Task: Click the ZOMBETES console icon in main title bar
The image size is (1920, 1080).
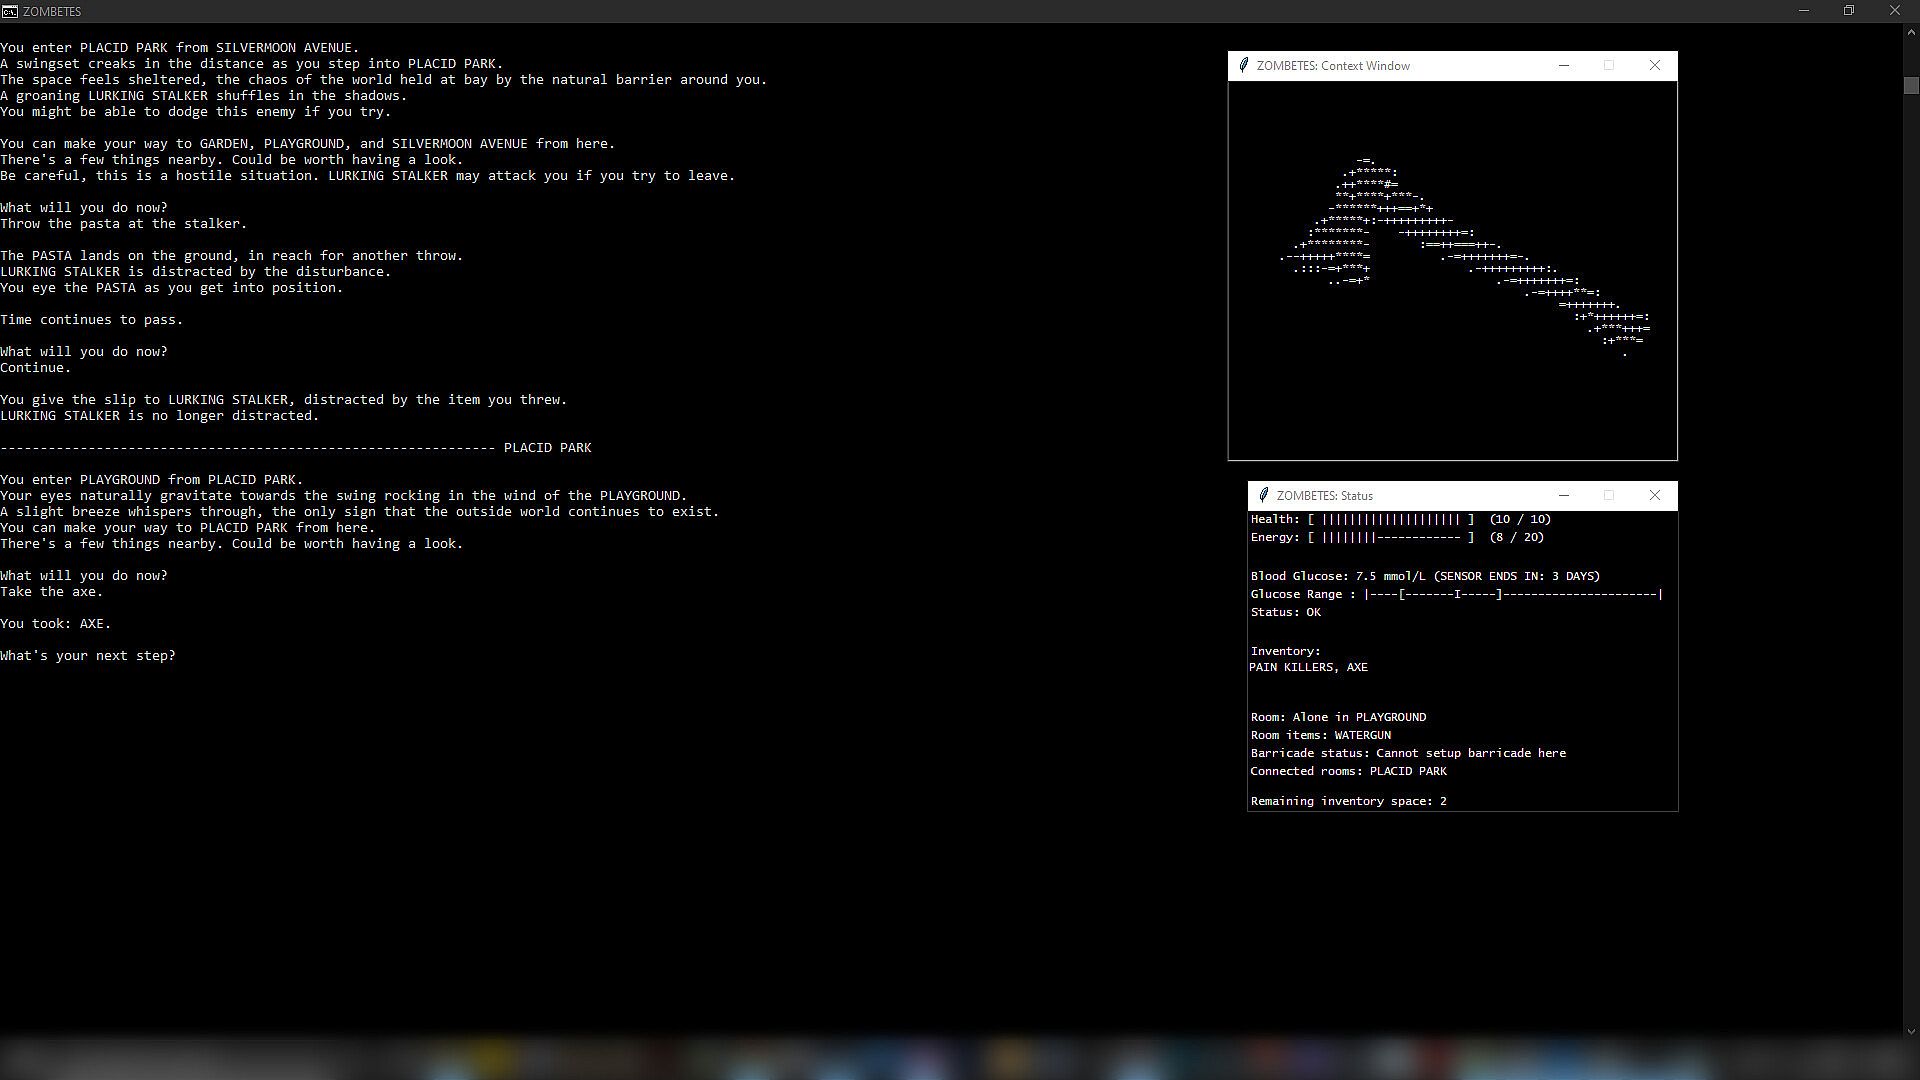Action: 9,11
